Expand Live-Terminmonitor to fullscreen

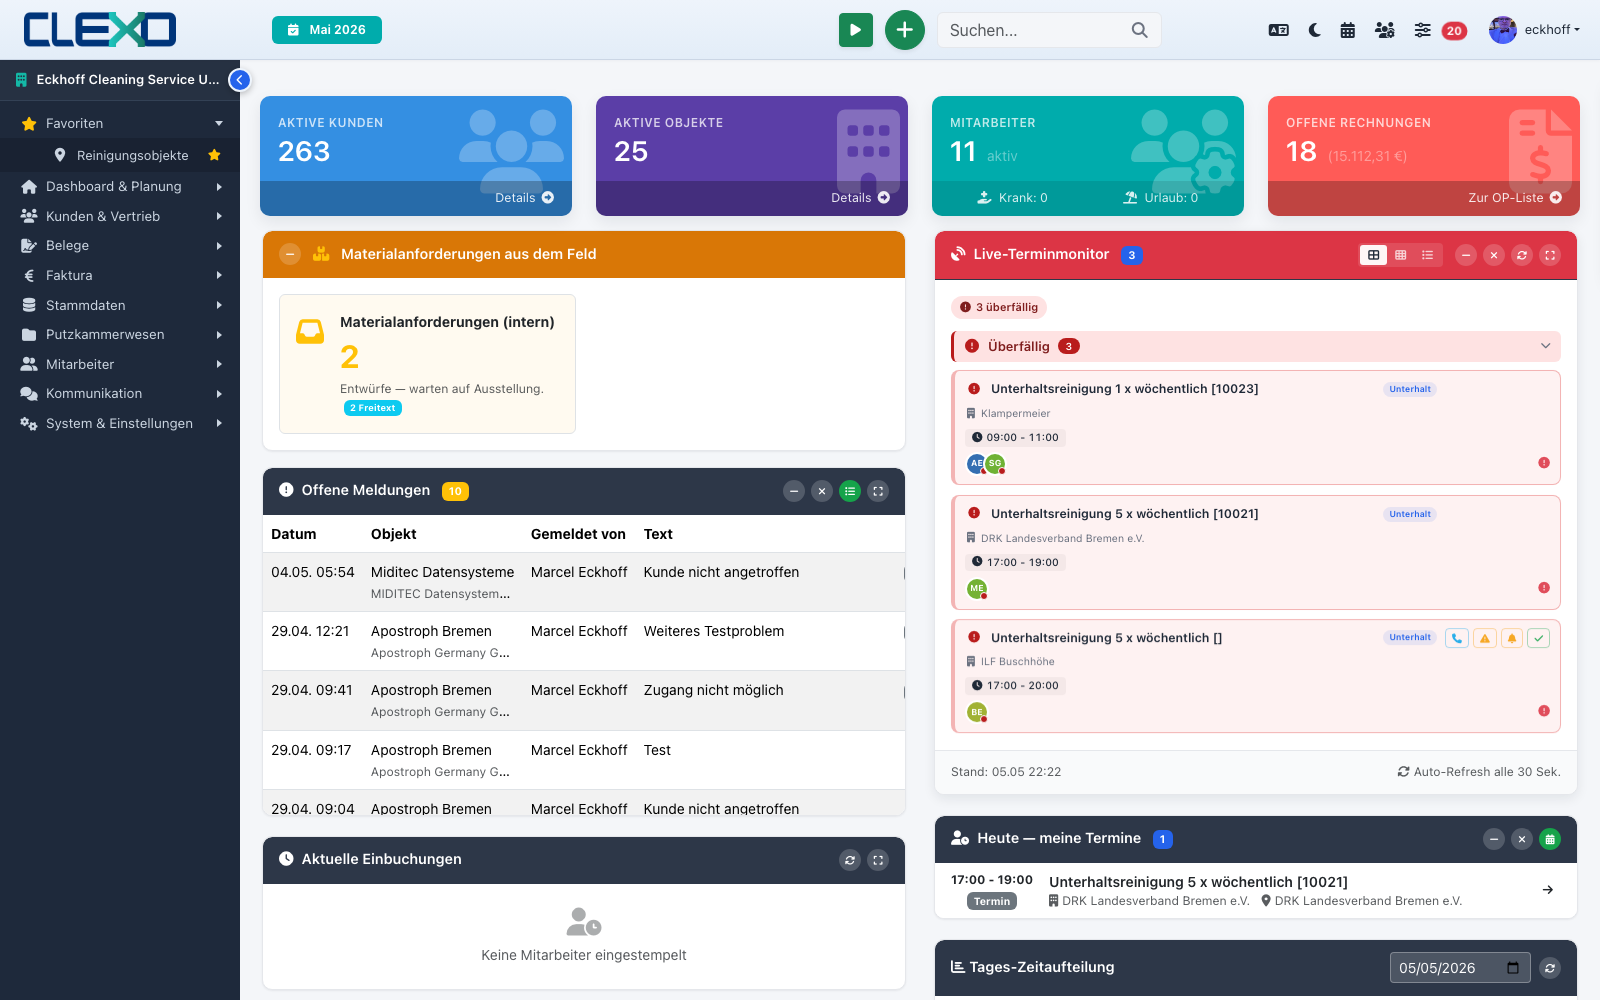tap(1550, 255)
